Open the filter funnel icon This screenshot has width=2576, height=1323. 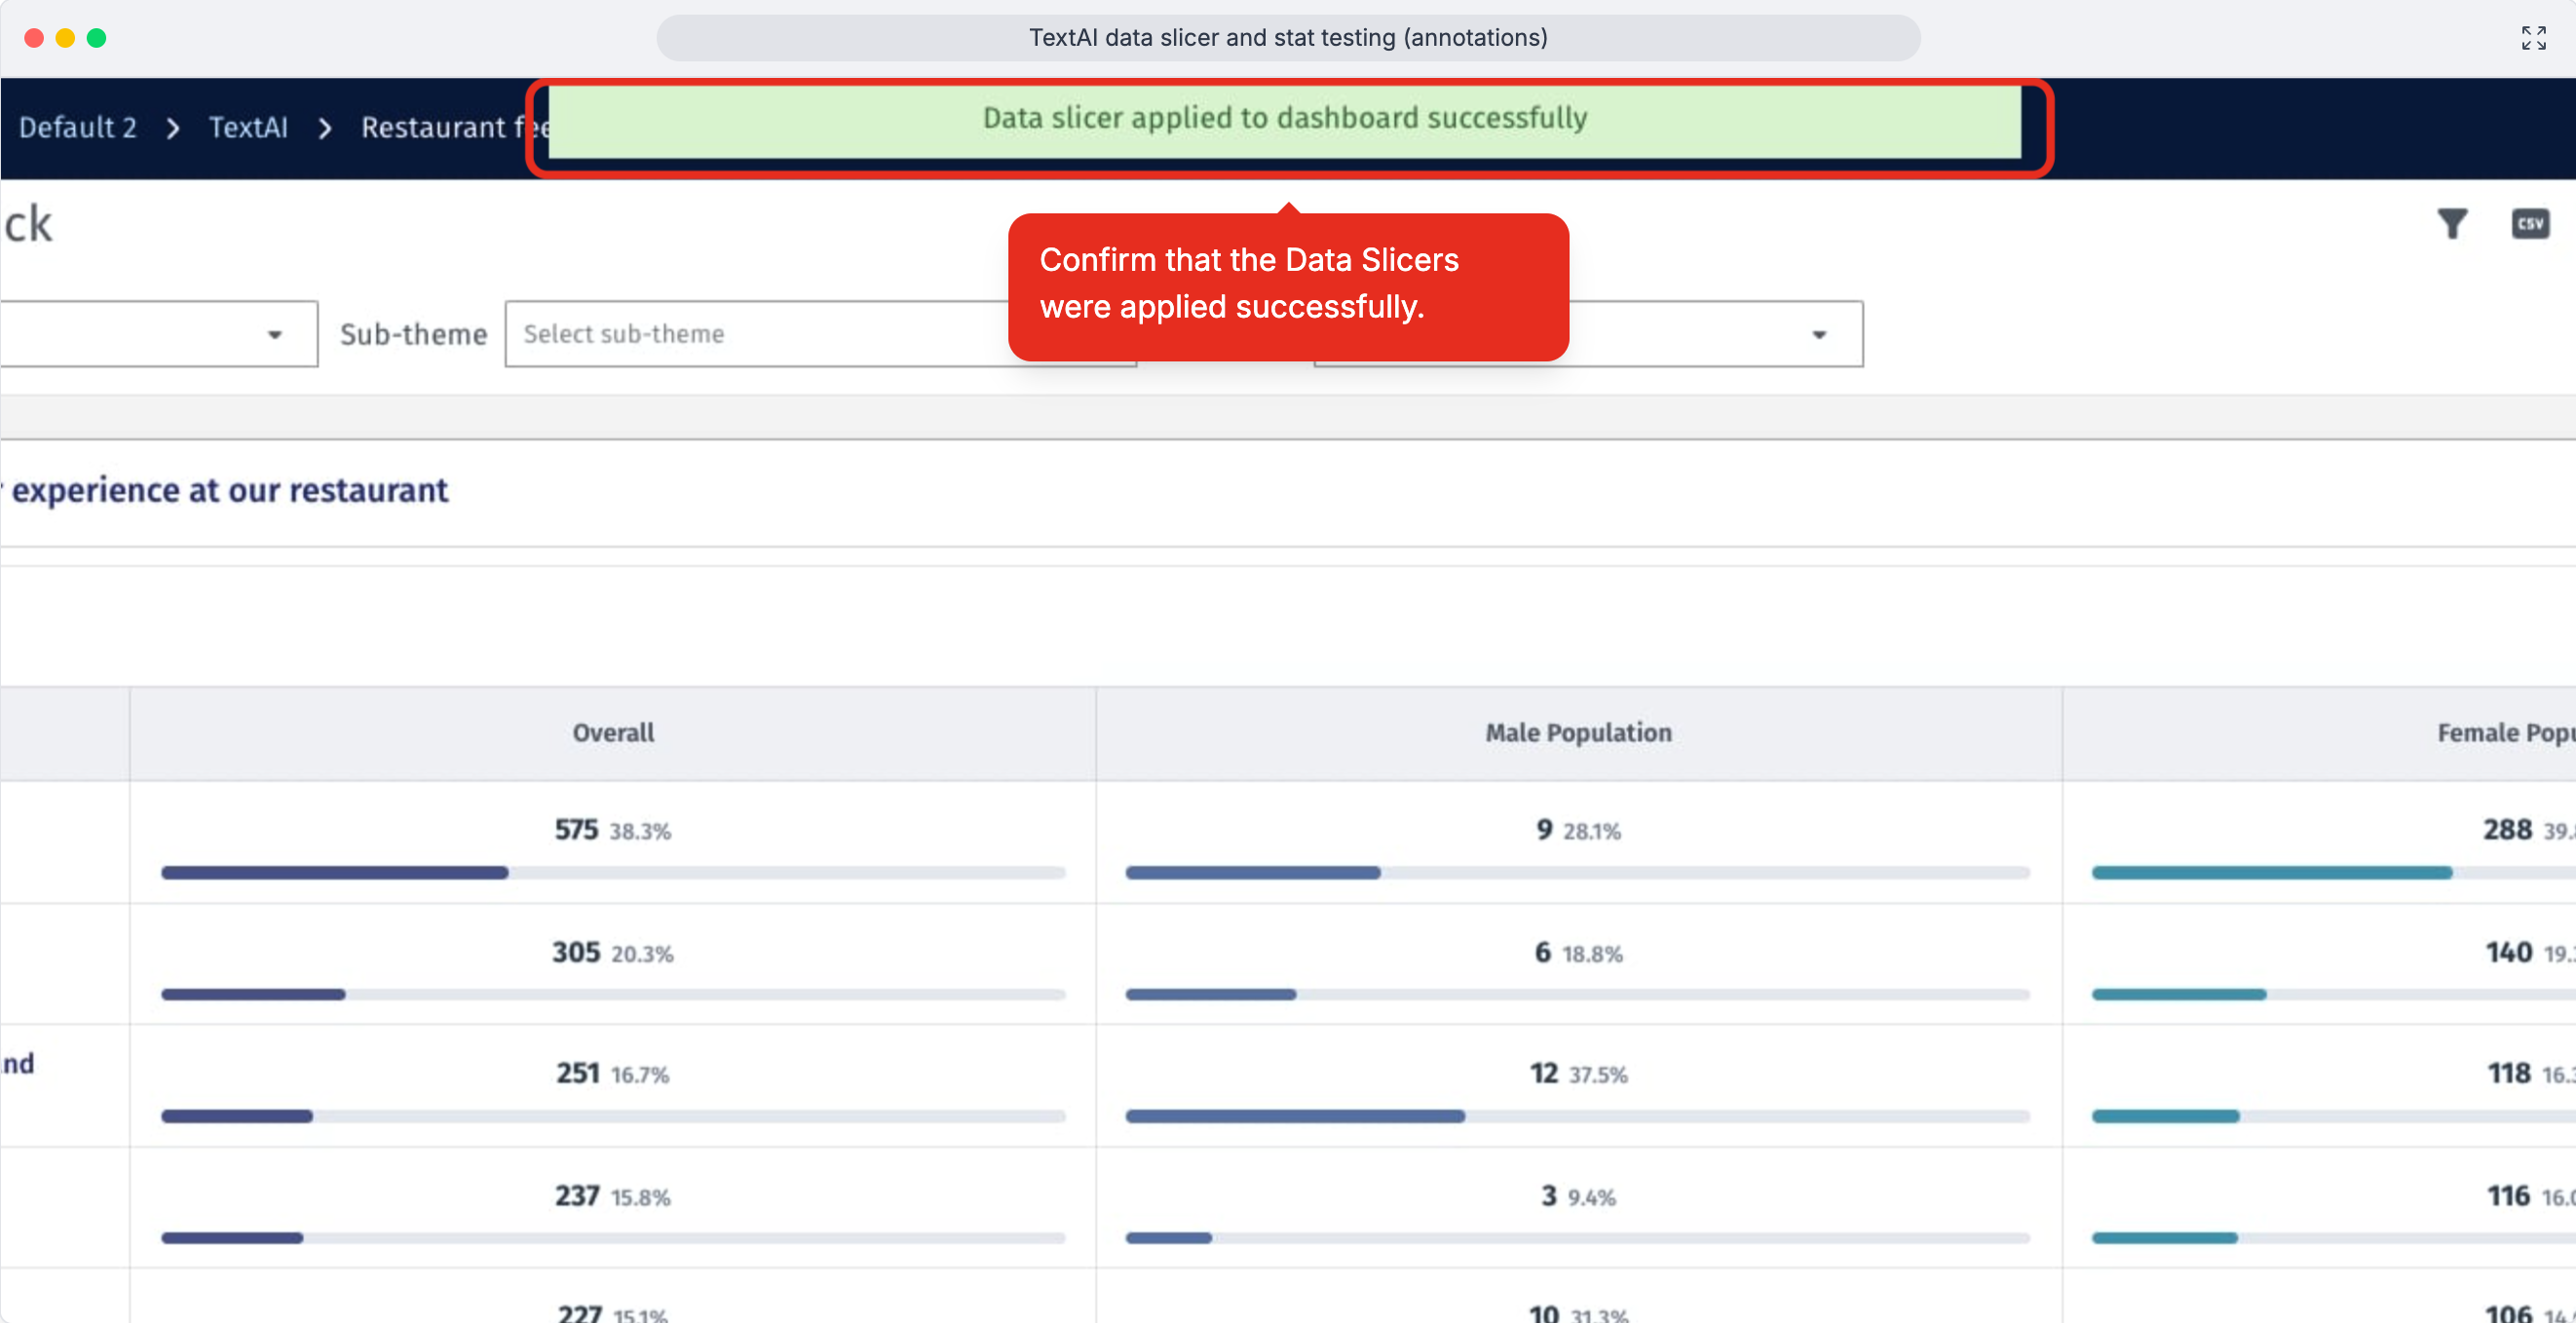[x=2451, y=224]
